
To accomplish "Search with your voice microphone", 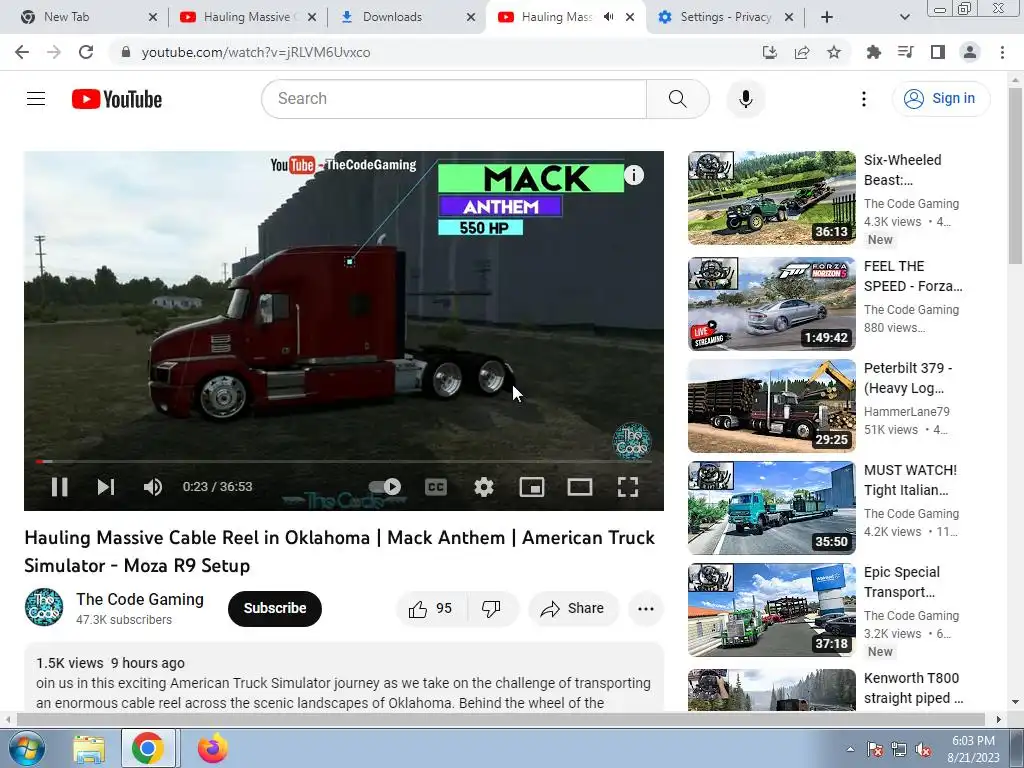I will [x=746, y=99].
